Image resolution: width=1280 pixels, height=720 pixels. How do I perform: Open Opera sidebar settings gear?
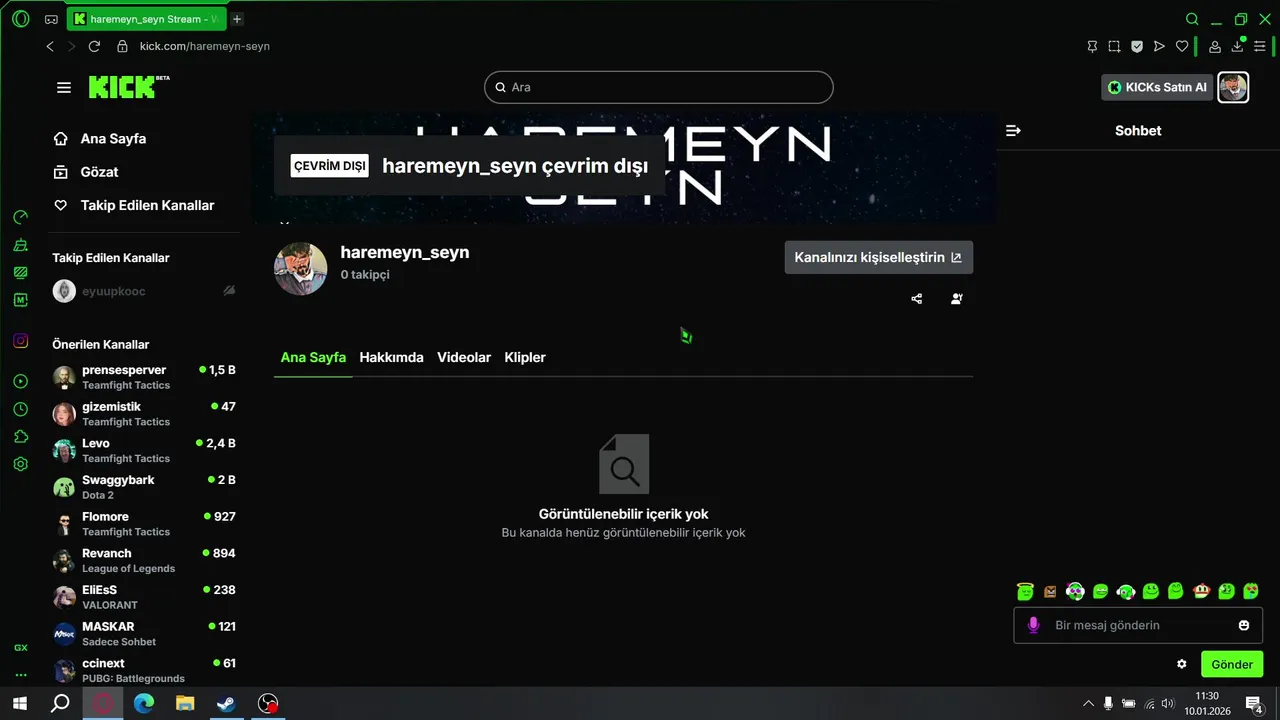click(20, 464)
